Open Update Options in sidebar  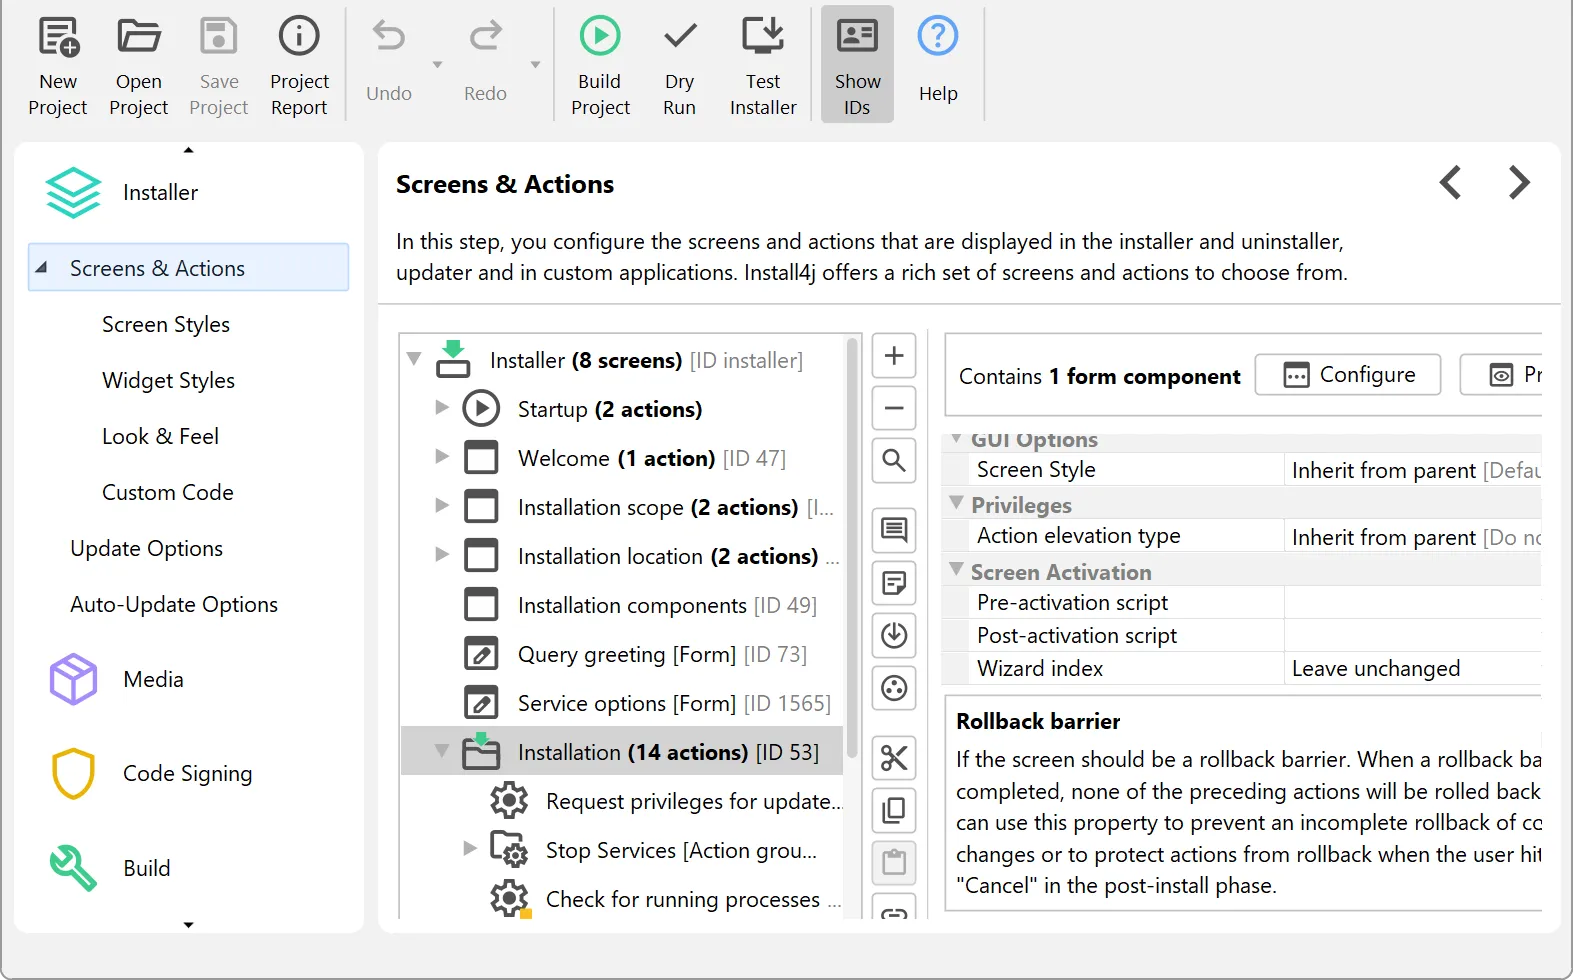point(146,548)
